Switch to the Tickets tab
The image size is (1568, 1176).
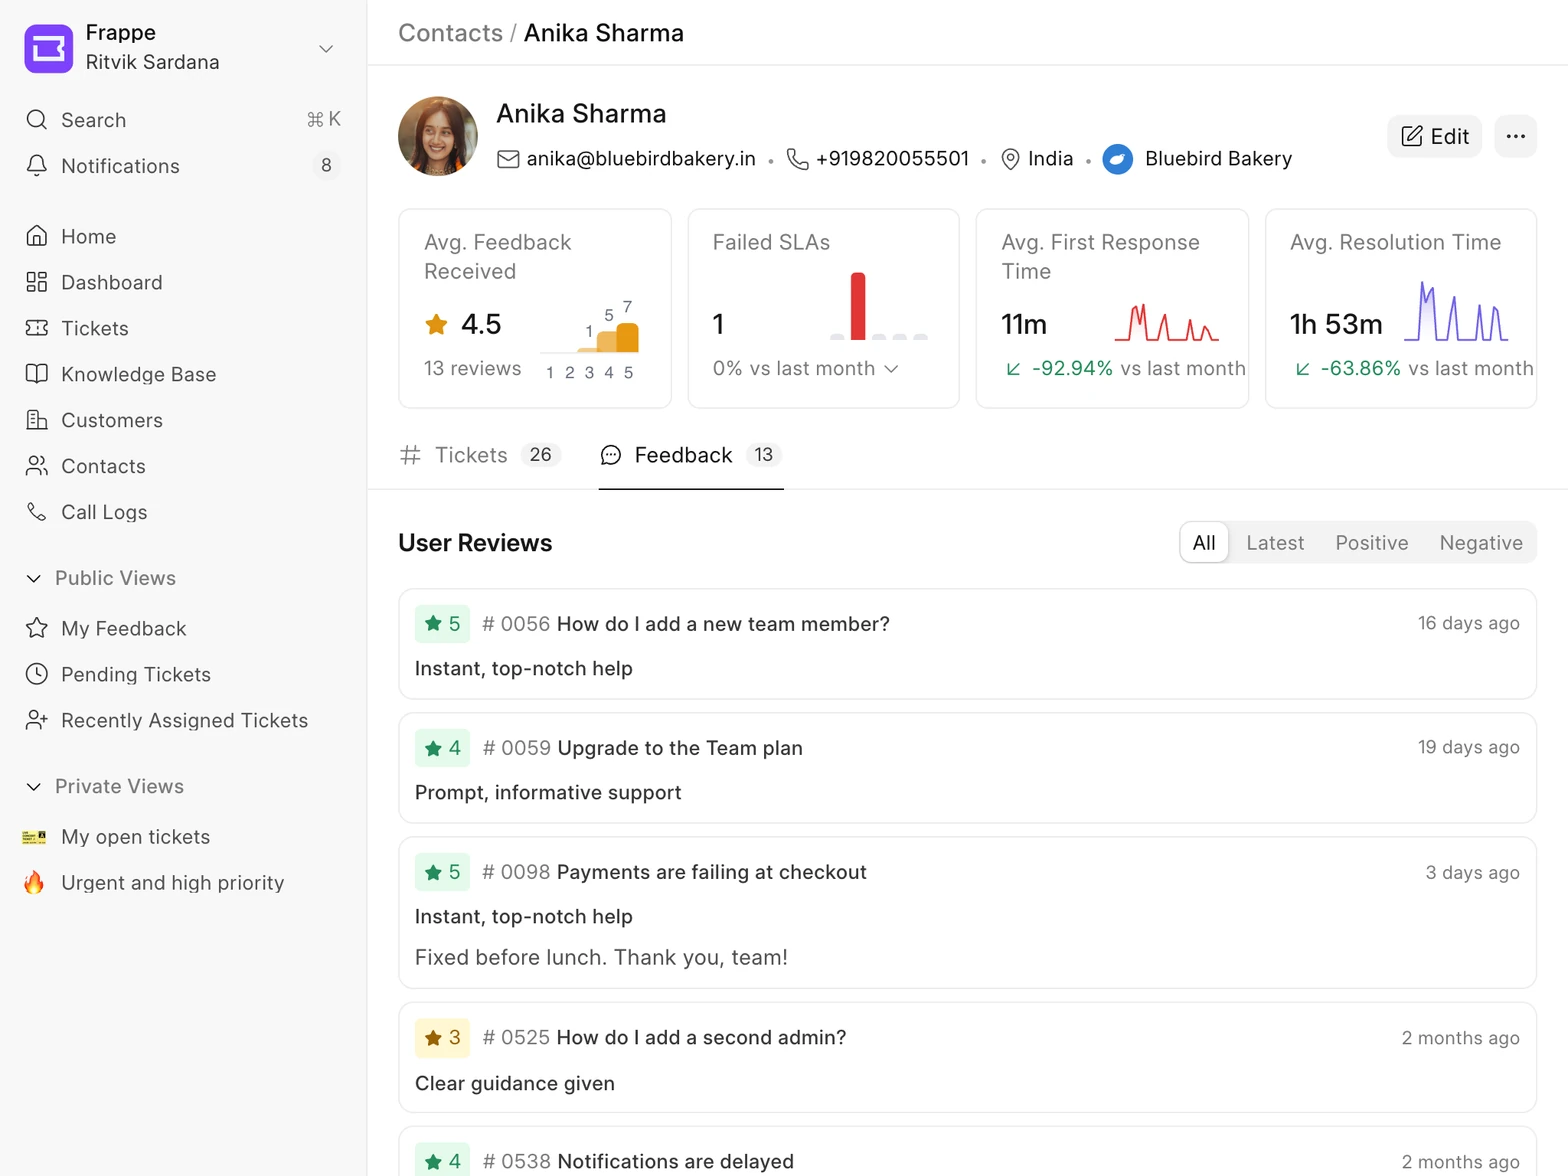pos(480,455)
